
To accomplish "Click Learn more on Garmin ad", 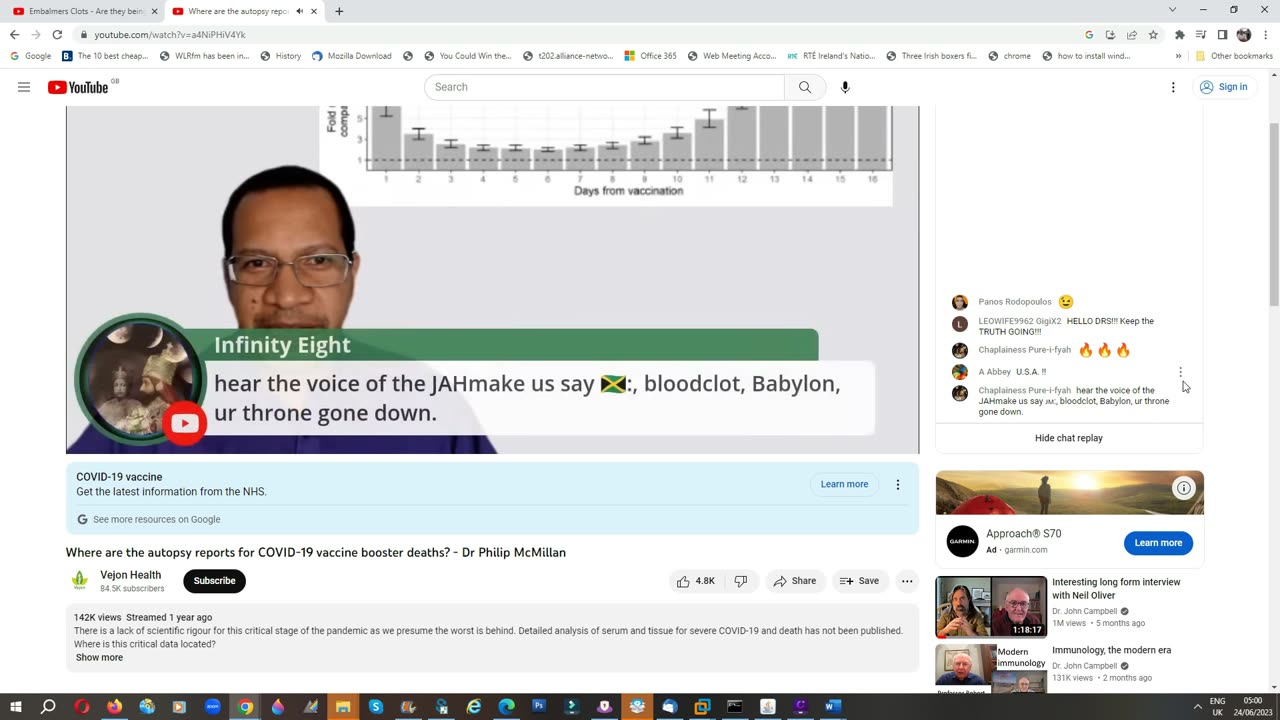I will click(x=1158, y=543).
